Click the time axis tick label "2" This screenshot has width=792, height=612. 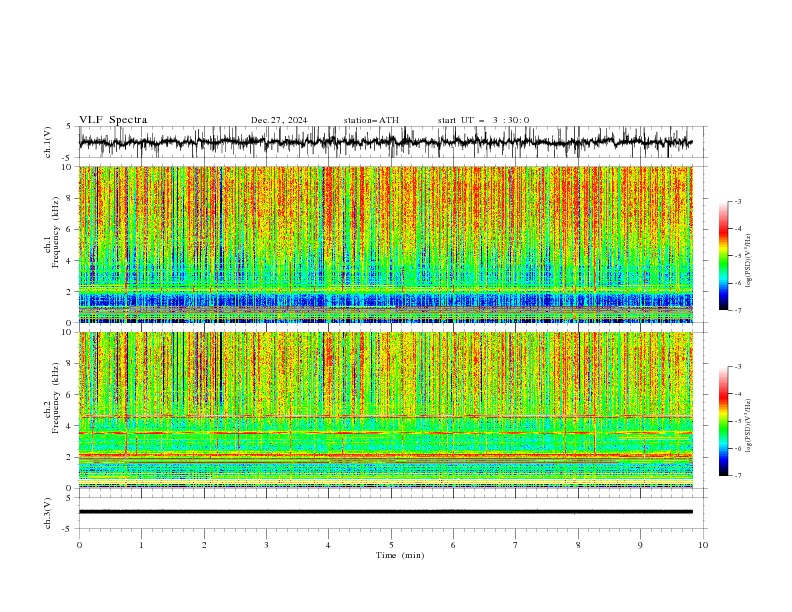click(204, 545)
